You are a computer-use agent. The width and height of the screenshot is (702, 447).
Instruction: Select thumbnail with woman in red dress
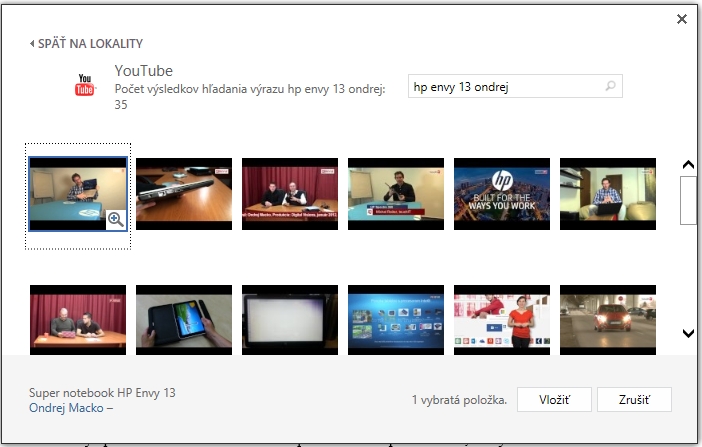click(502, 321)
